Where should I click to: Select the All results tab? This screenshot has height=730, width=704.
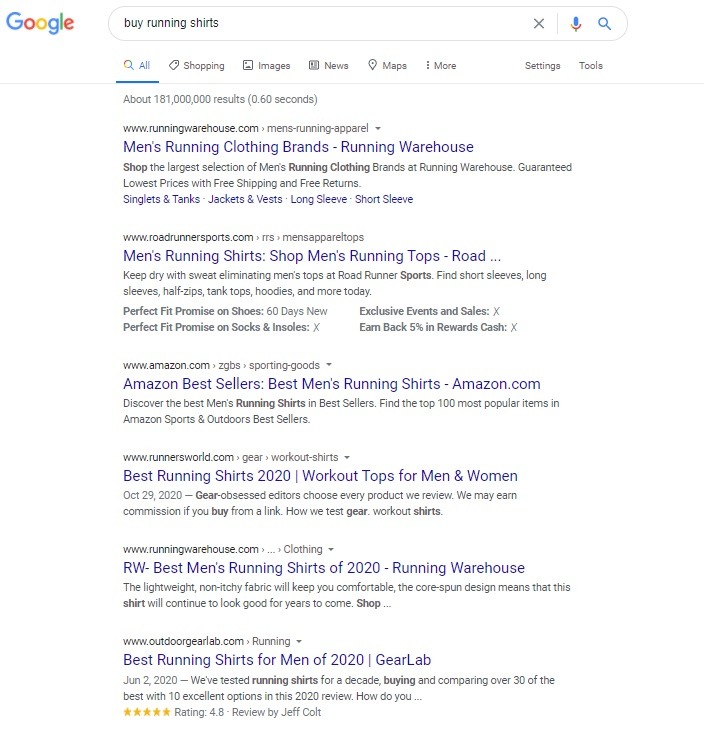coord(137,66)
